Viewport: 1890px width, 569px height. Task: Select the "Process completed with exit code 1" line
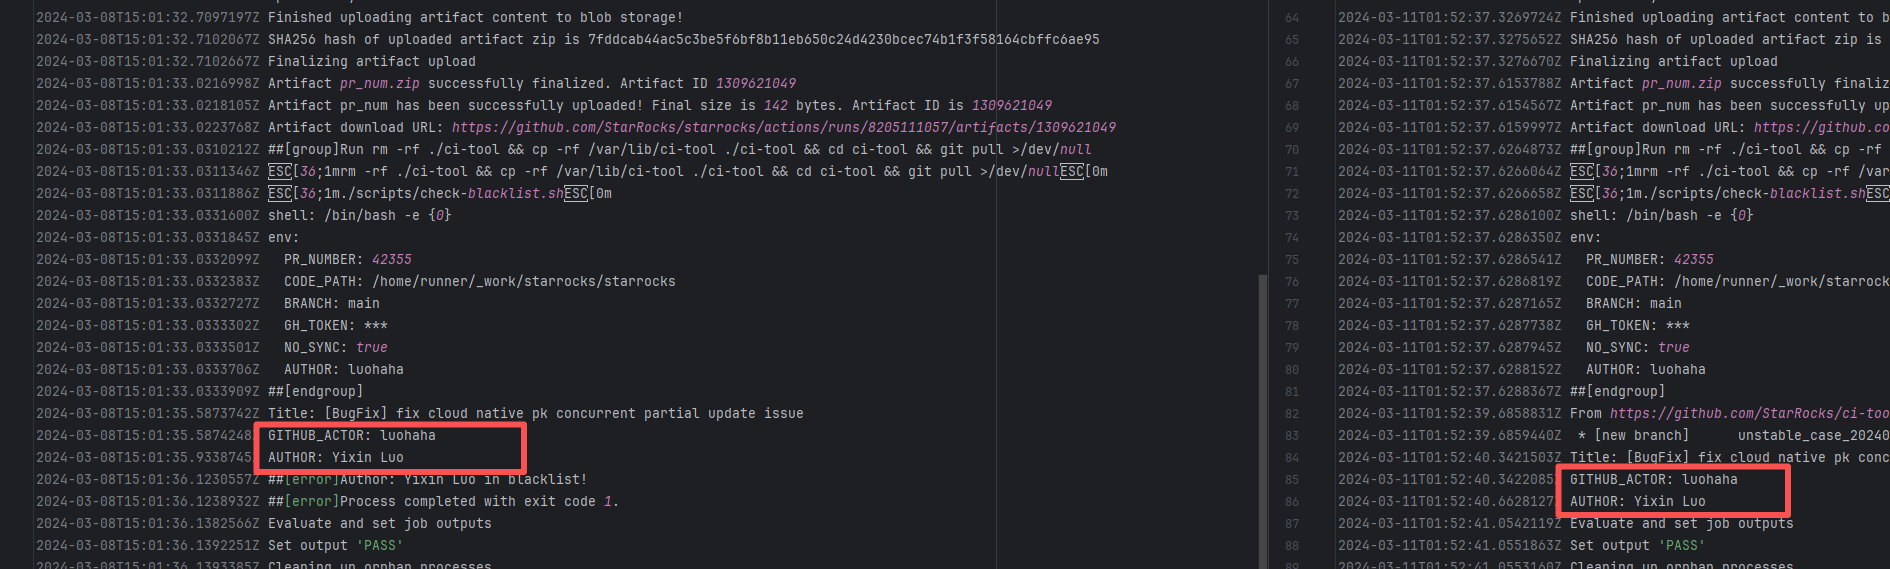(x=478, y=501)
